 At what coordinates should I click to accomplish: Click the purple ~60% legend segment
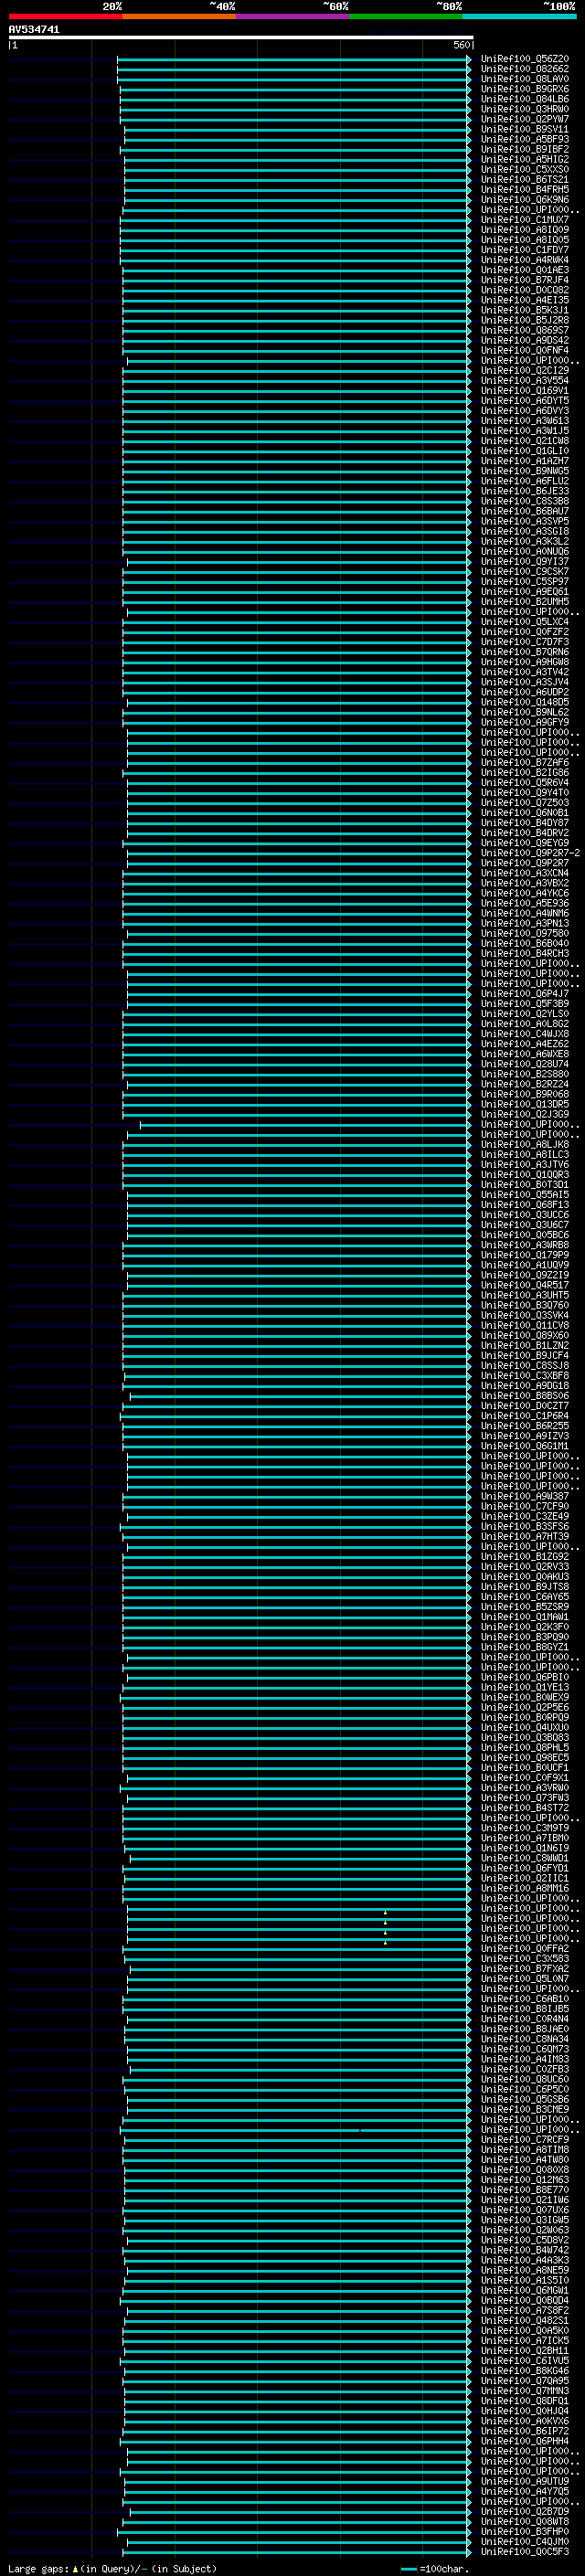pyautogui.click(x=293, y=16)
